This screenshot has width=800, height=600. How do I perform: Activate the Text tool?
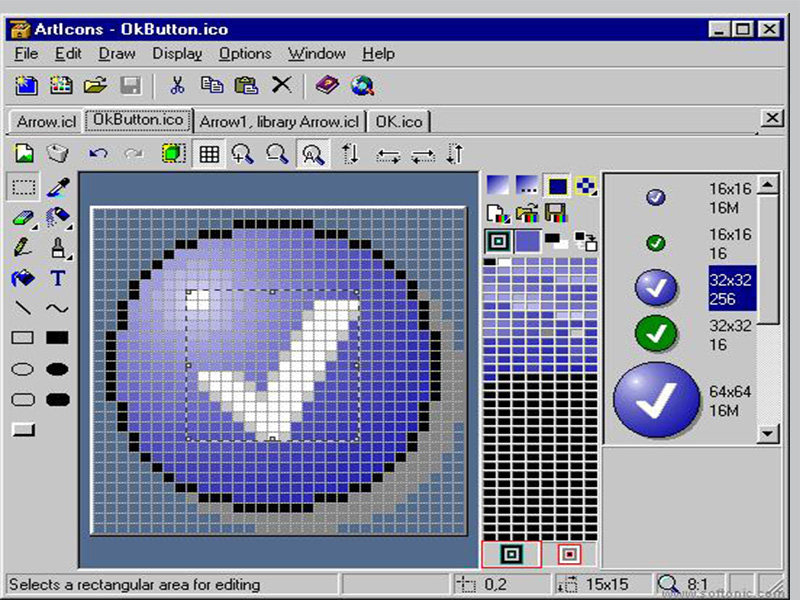(x=58, y=278)
